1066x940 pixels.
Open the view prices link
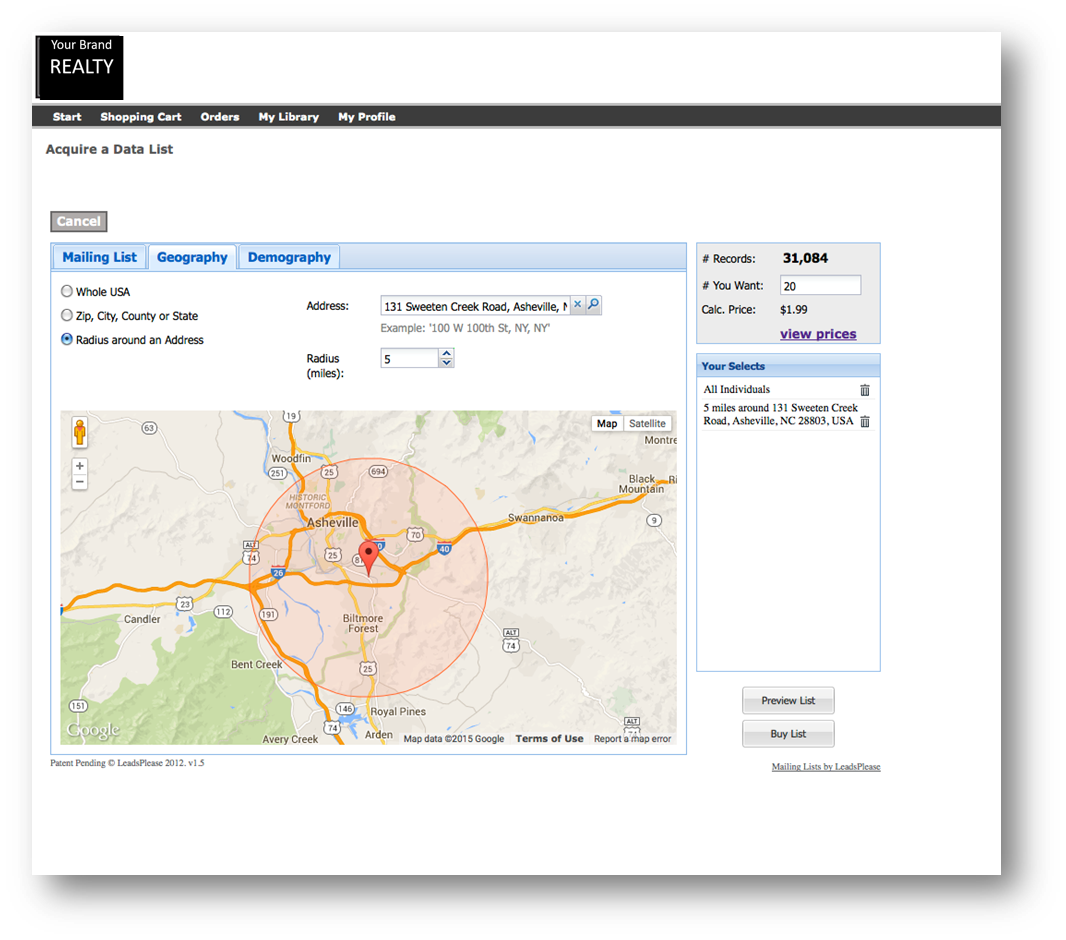(818, 334)
